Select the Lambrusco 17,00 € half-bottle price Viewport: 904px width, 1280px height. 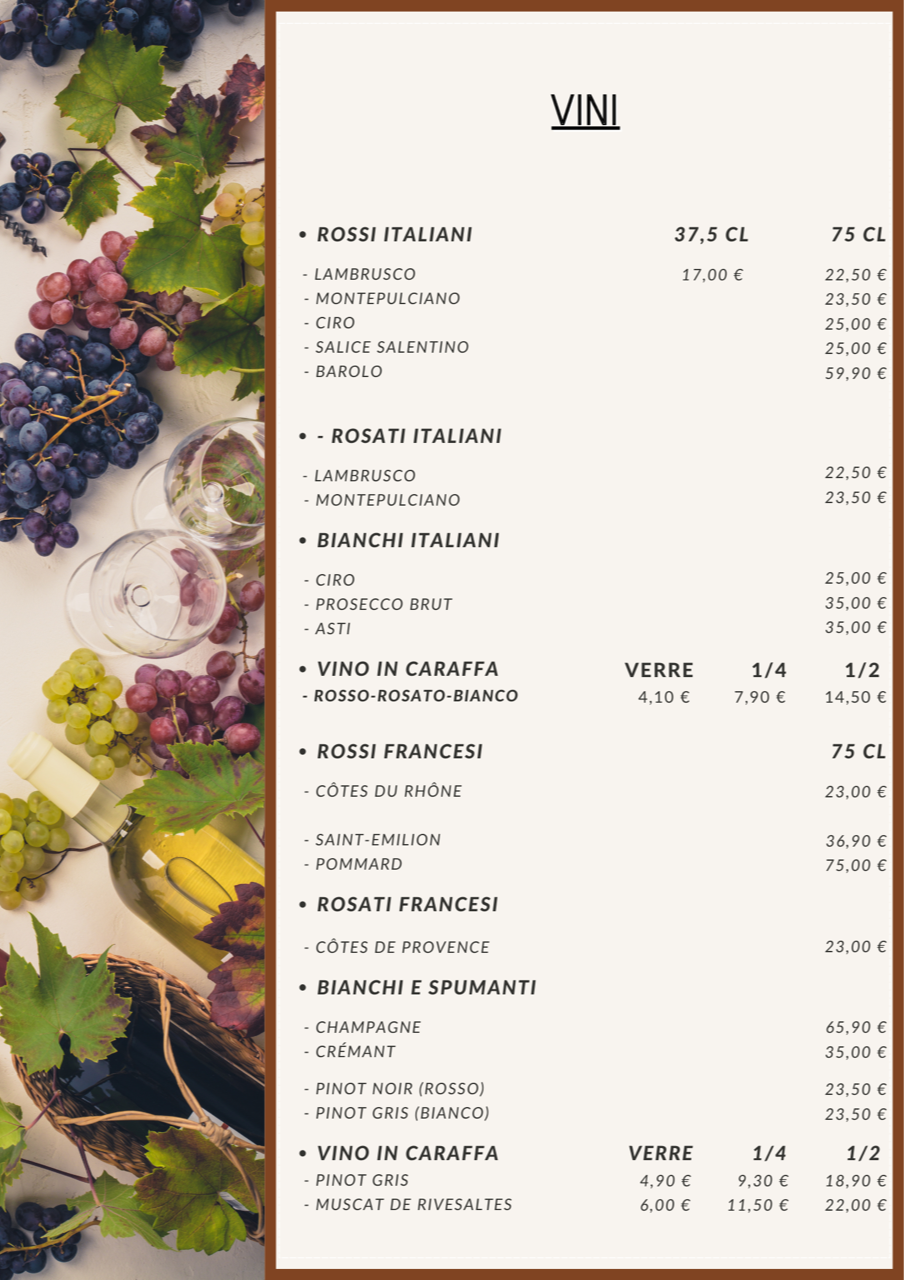point(713,275)
